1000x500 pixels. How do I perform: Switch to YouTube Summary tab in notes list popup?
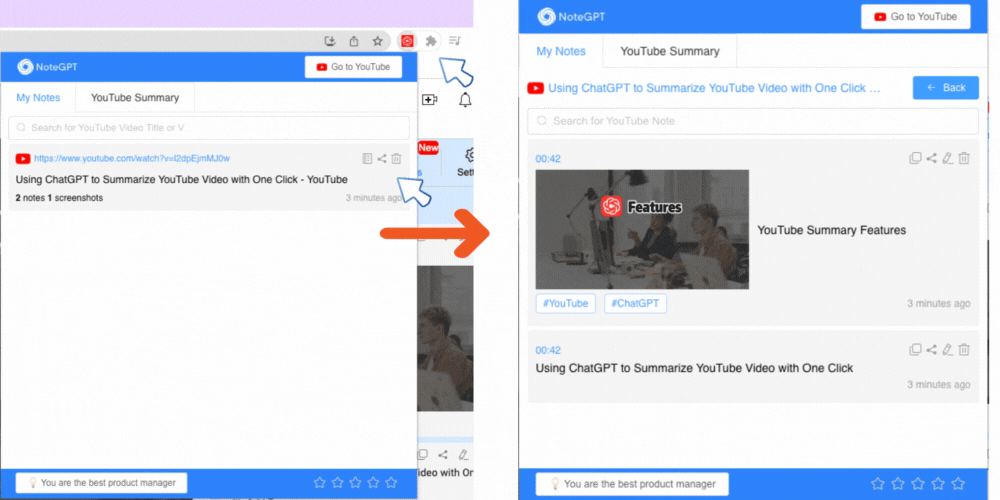click(135, 98)
